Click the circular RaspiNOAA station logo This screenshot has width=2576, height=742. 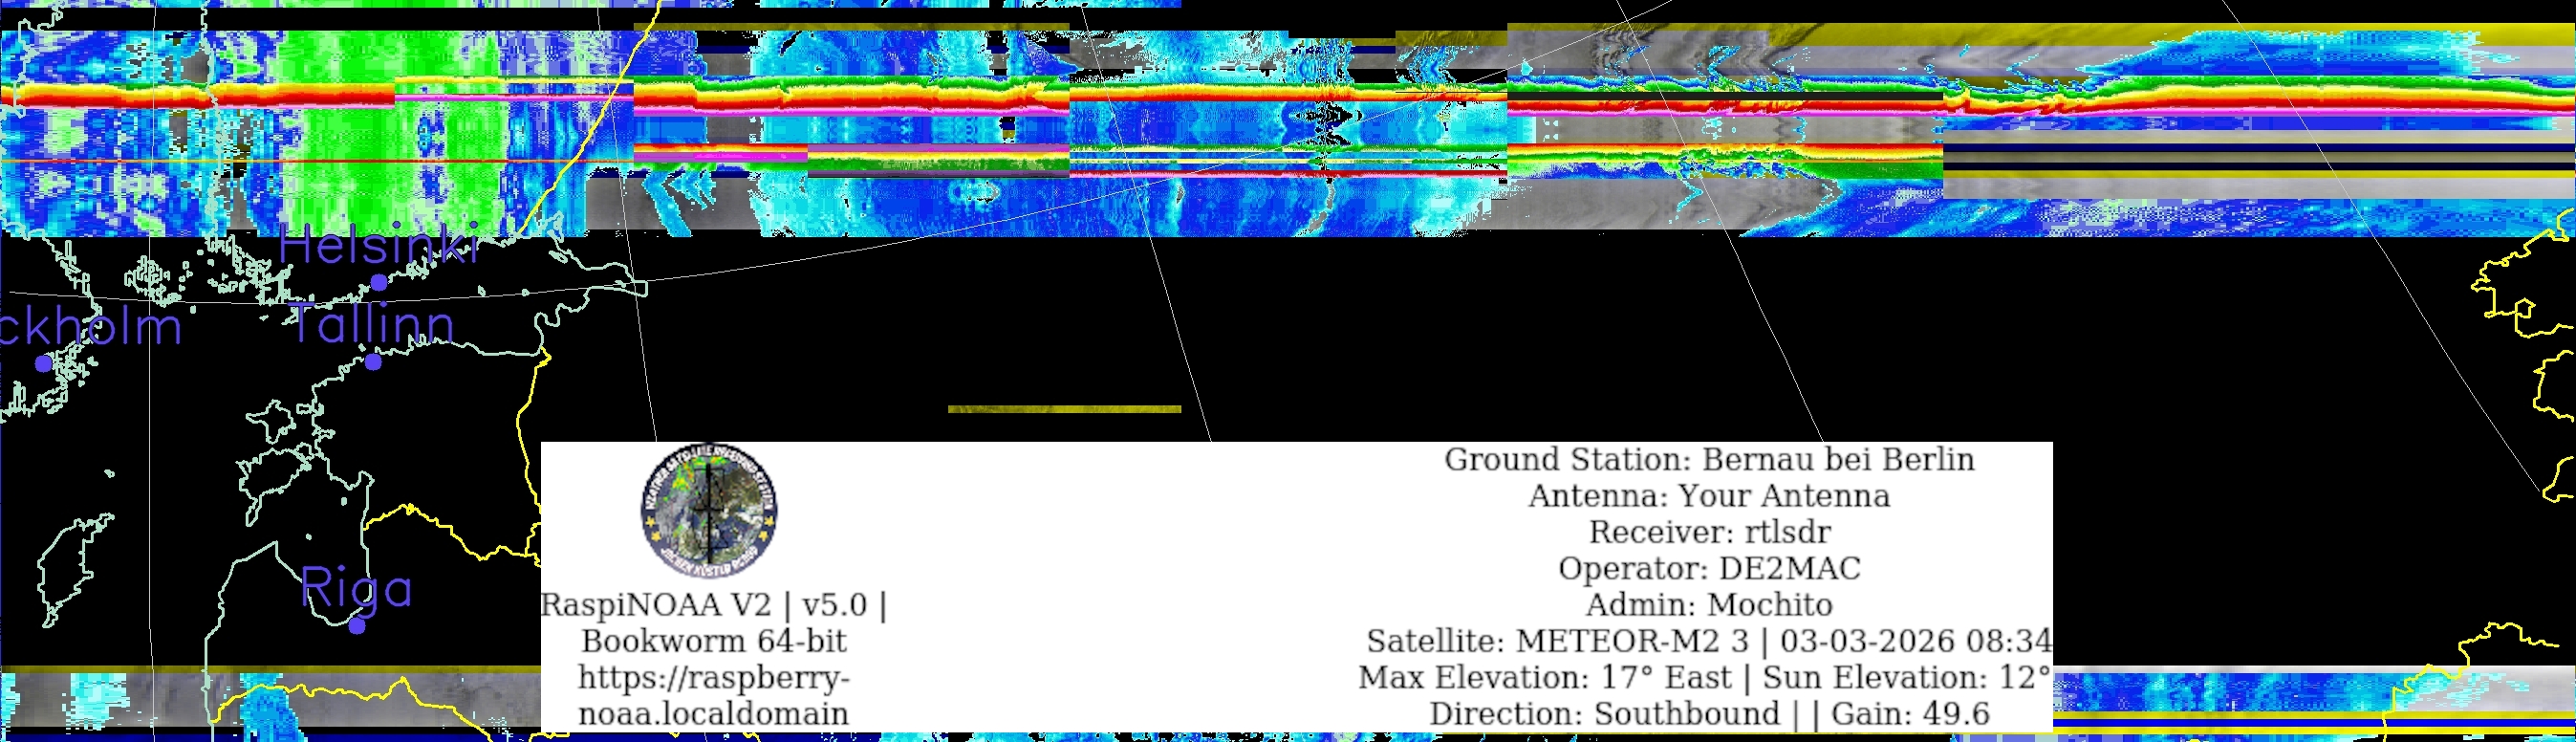(x=709, y=511)
